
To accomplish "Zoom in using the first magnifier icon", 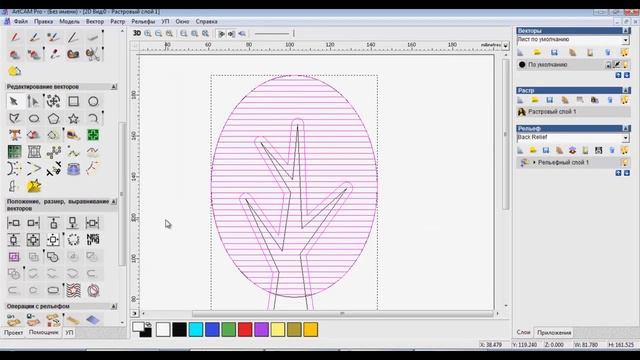I will [x=148, y=33].
